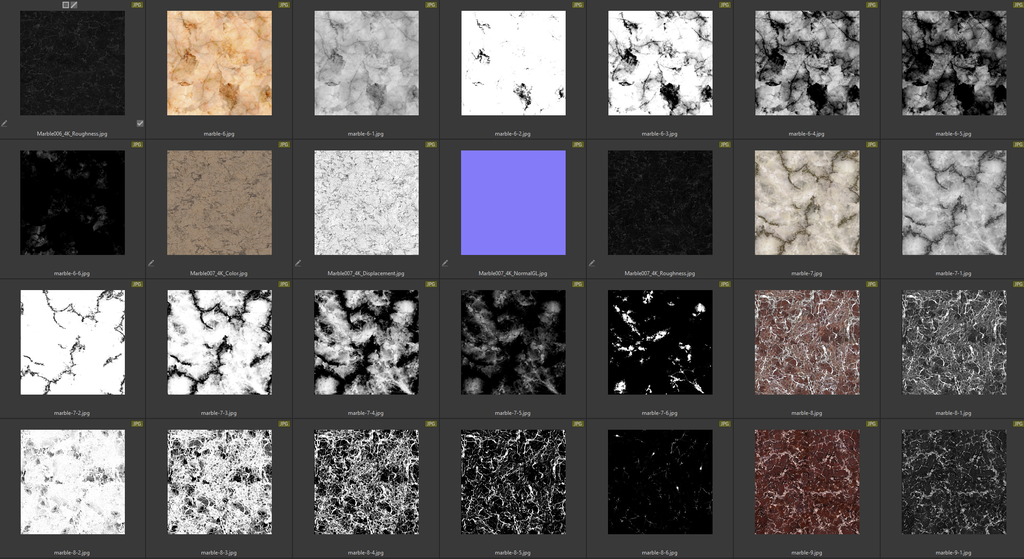Image resolution: width=1024 pixels, height=559 pixels.
Task: Select the marble-7-1.jpg thumbnail
Action: point(954,202)
